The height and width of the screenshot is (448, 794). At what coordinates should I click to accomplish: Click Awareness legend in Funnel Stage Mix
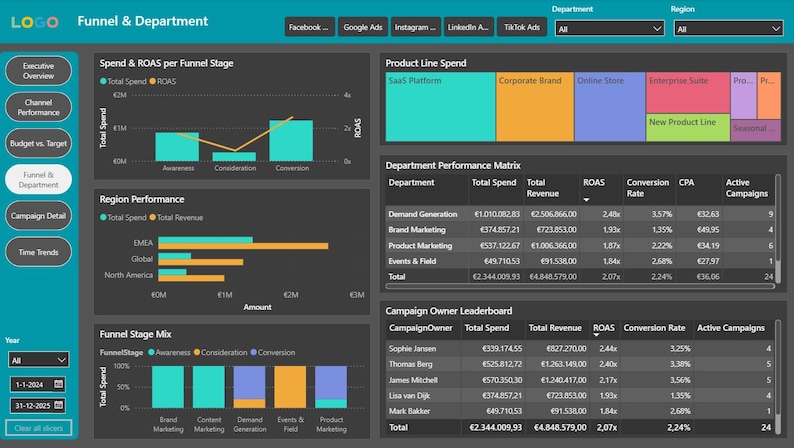(x=170, y=352)
